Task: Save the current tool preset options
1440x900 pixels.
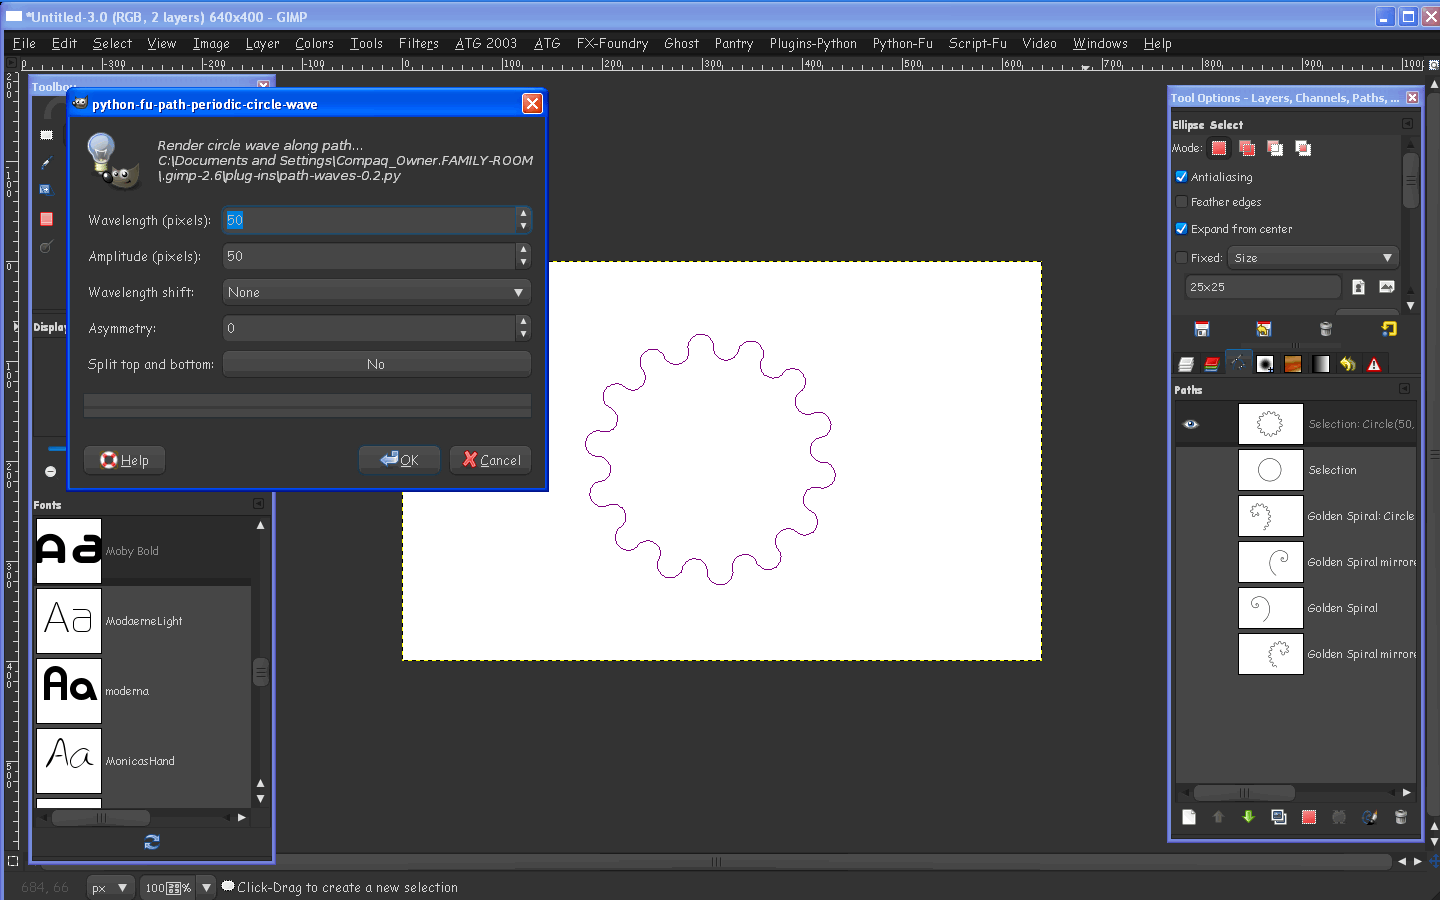Action: pos(1201,328)
